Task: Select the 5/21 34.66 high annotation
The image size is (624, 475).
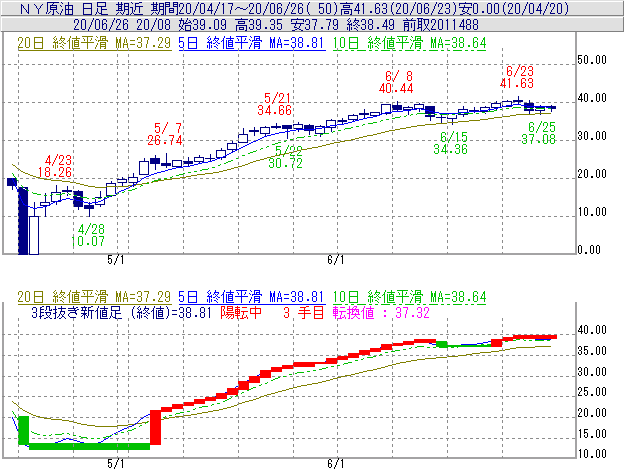Action: click(x=275, y=104)
